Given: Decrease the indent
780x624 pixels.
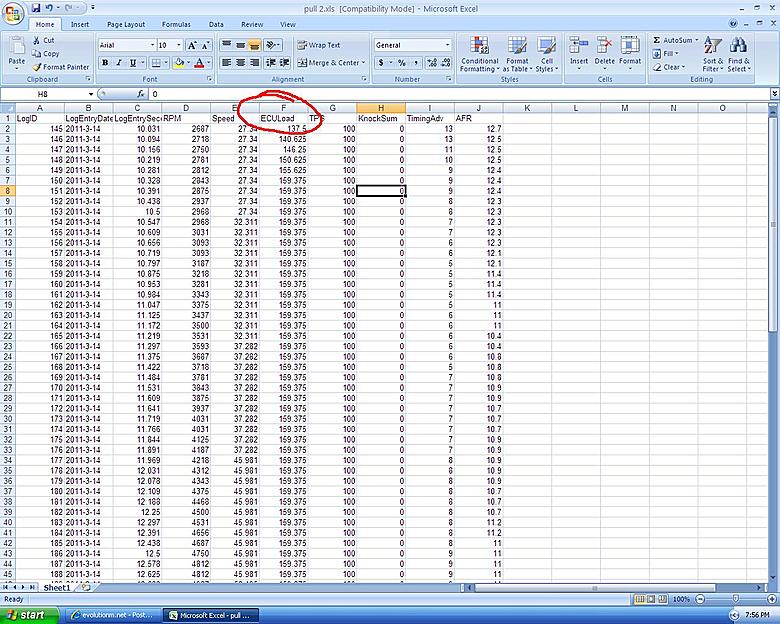Looking at the screenshot, I should click(271, 63).
